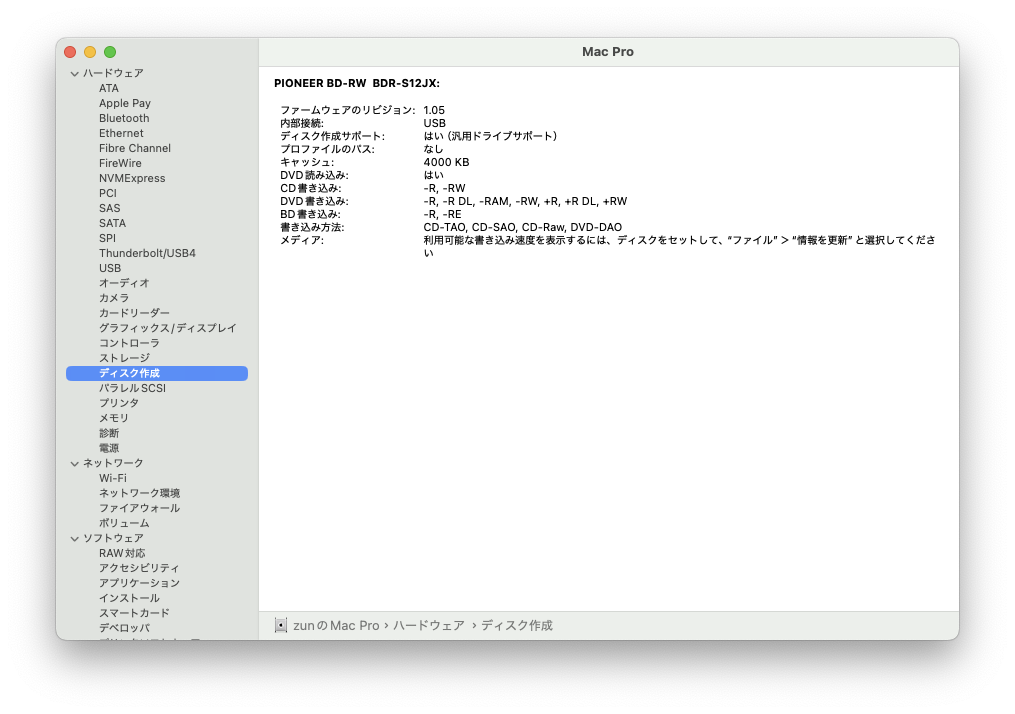Select グラフィックス/ディスプレイ in sidebar
Image resolution: width=1015 pixels, height=714 pixels.
[x=167, y=328]
